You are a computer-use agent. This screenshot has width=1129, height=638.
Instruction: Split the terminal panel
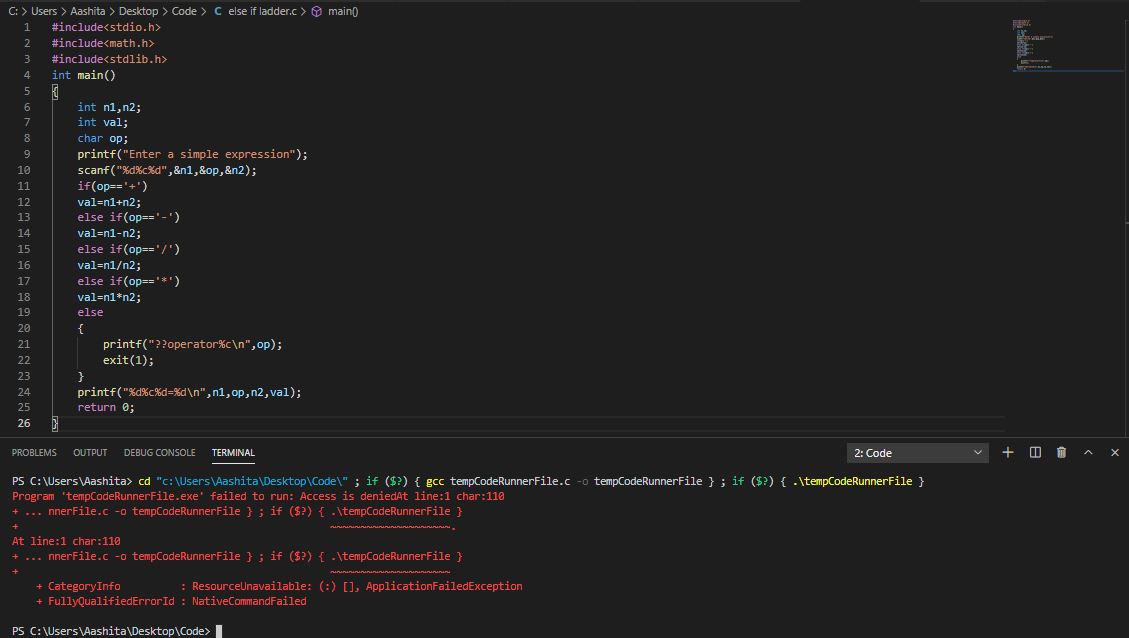1035,452
